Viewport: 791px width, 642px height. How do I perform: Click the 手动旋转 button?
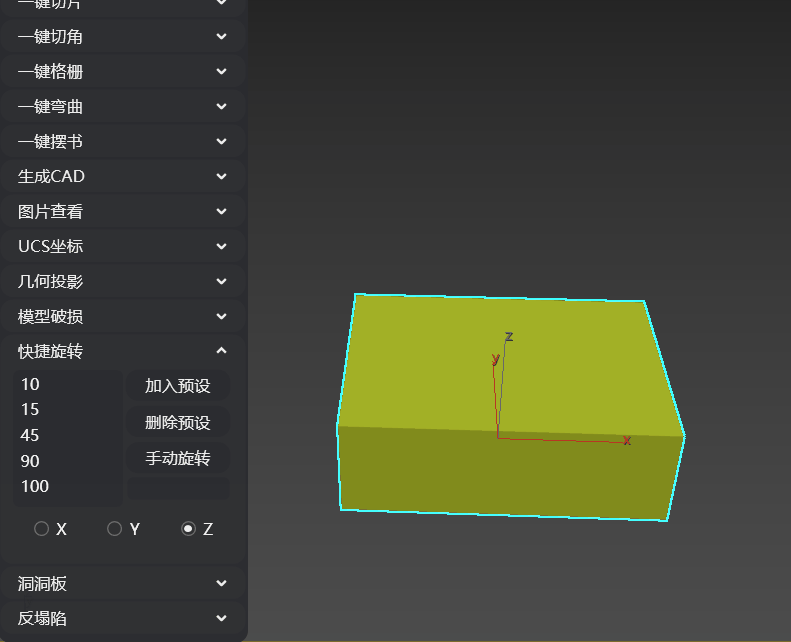click(178, 458)
